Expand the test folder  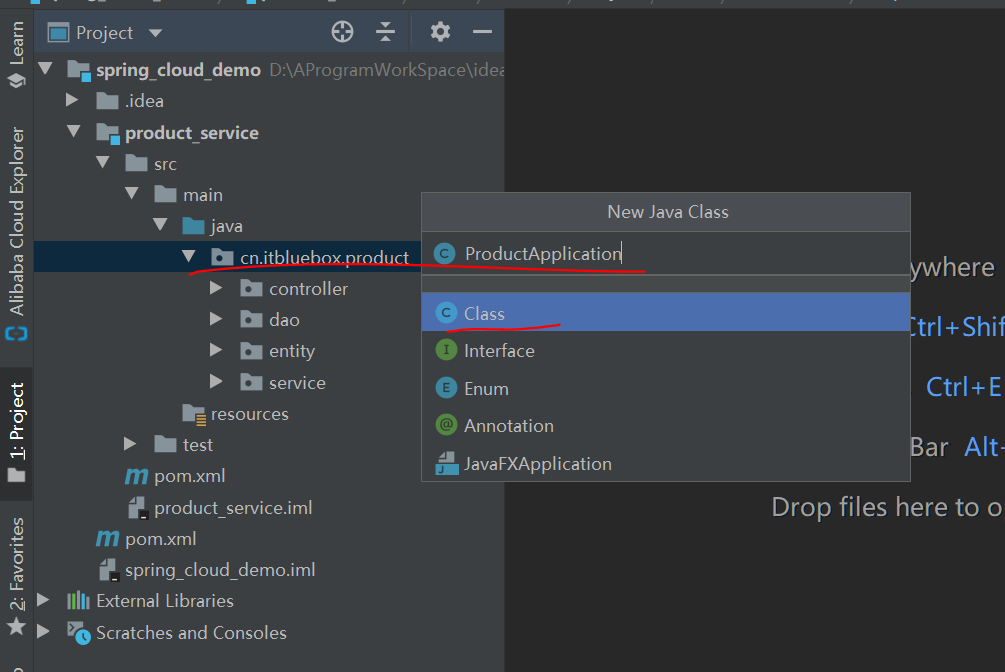[x=130, y=444]
